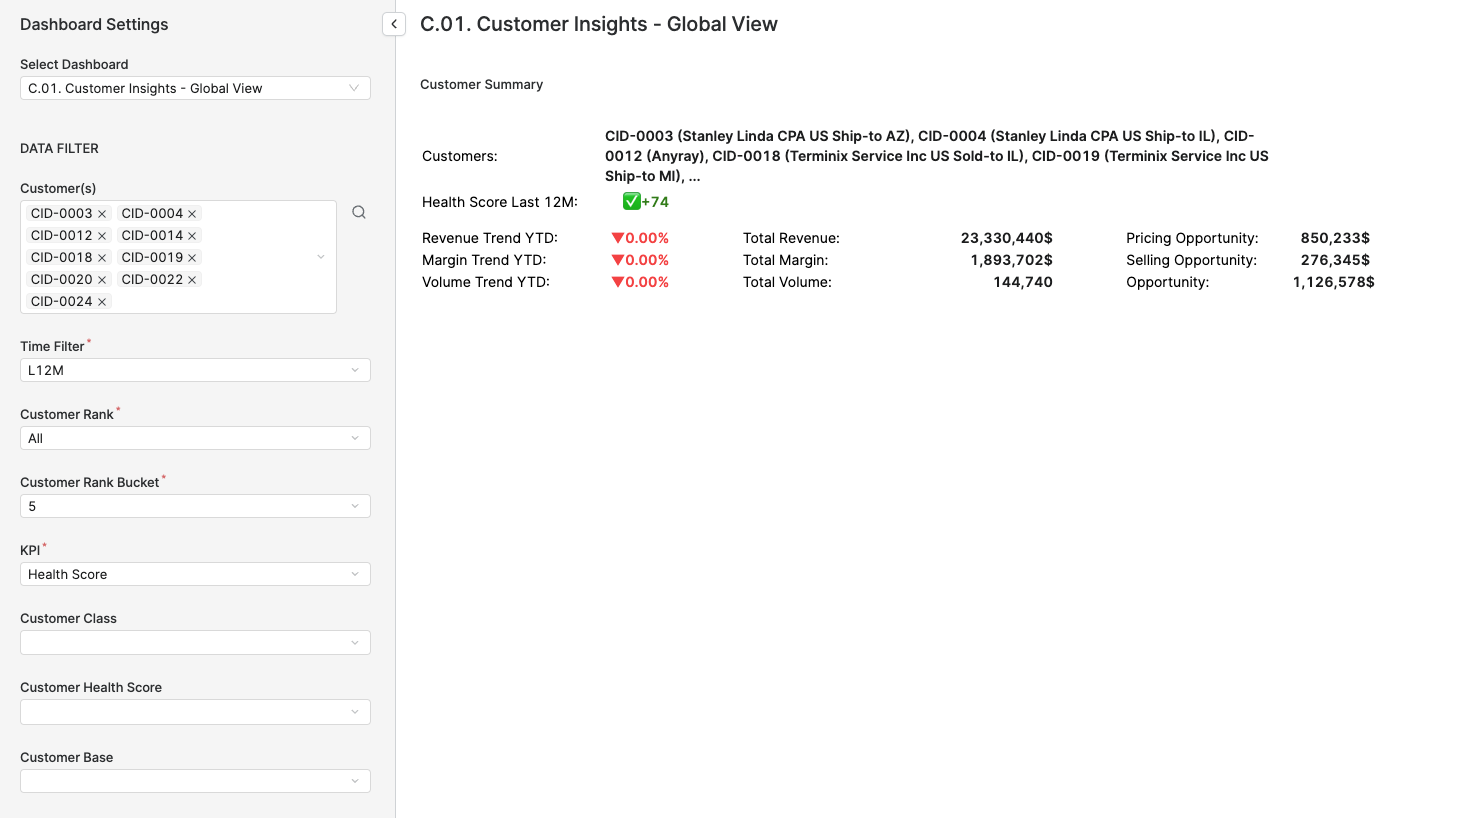The height and width of the screenshot is (818, 1465).
Task: Remove the CID-0018 customer filter chip
Action: pyautogui.click(x=103, y=257)
